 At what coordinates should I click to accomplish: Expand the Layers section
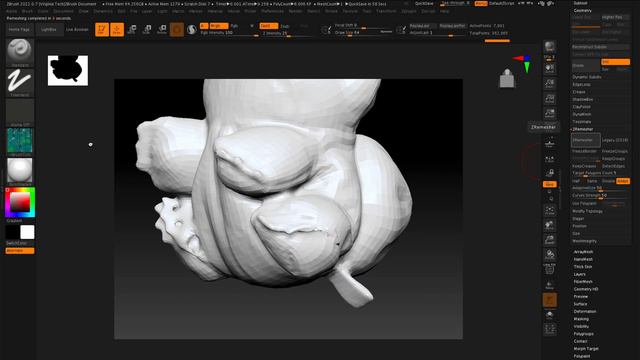pos(580,274)
